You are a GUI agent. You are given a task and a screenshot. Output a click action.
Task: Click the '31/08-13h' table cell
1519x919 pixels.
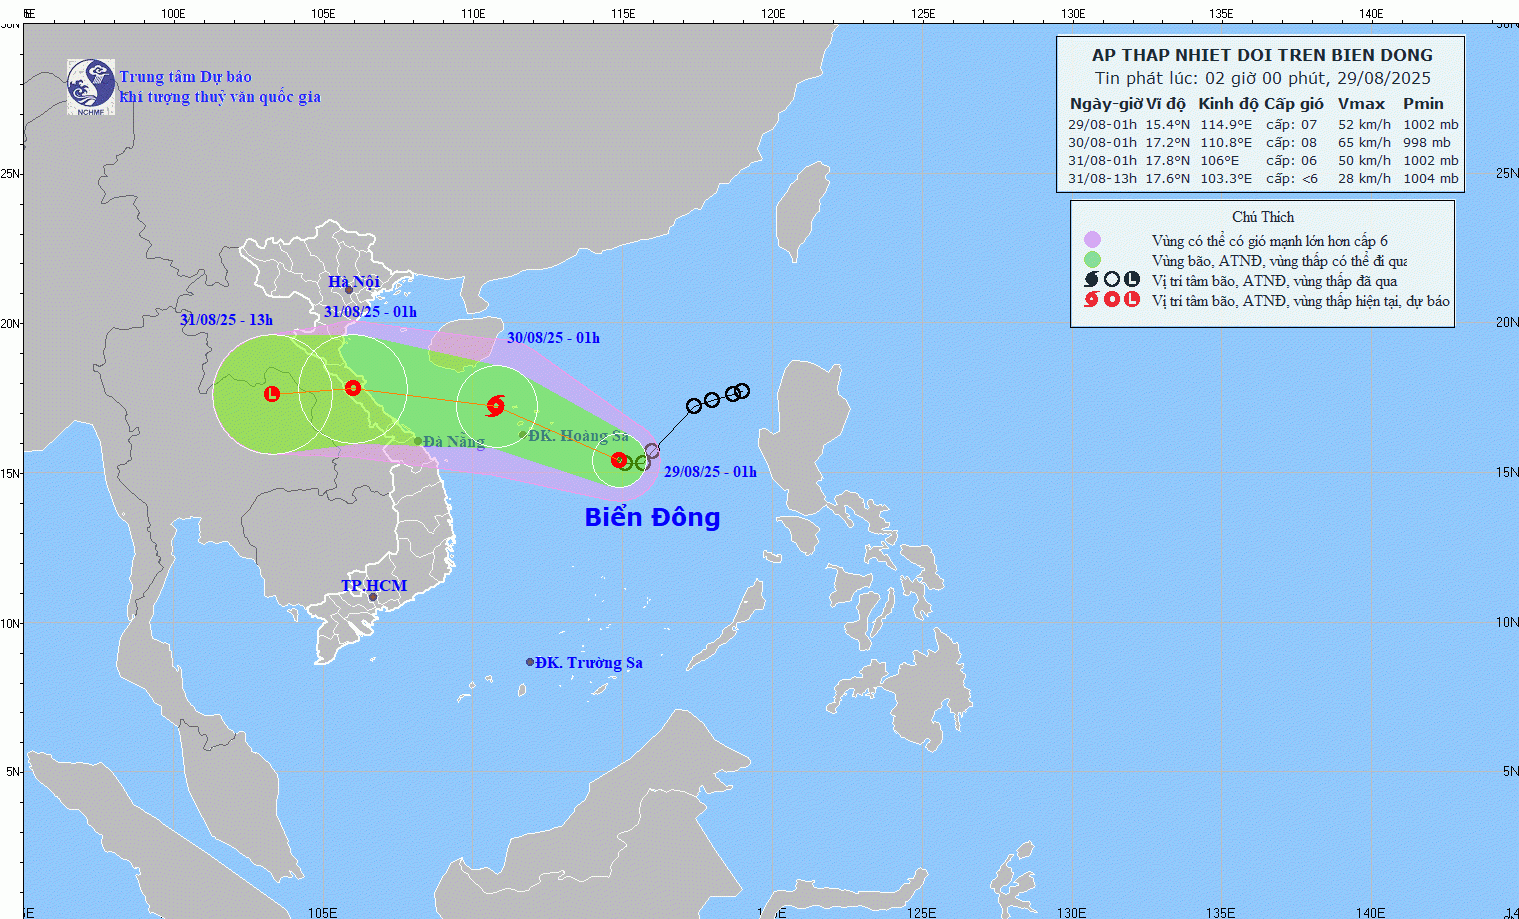(1102, 179)
